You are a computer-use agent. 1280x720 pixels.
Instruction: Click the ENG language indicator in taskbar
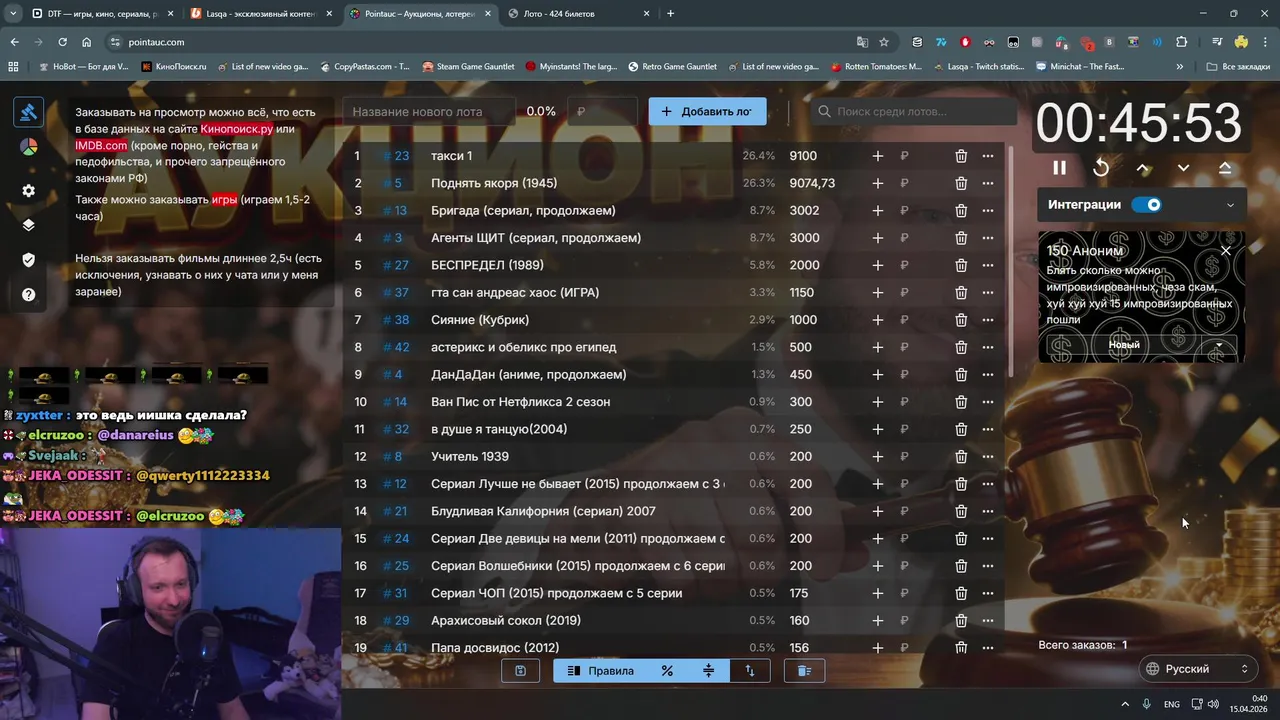point(1171,704)
